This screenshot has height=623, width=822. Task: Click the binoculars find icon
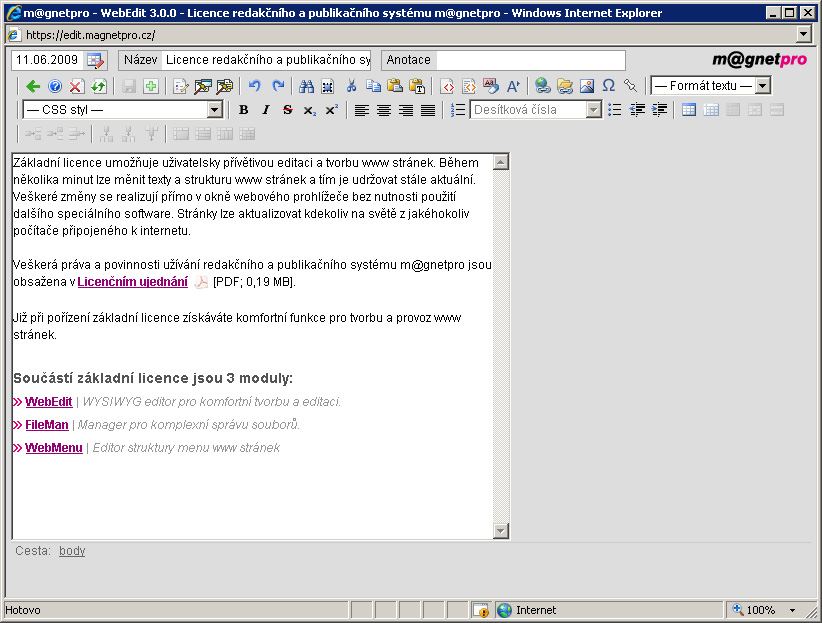[306, 86]
